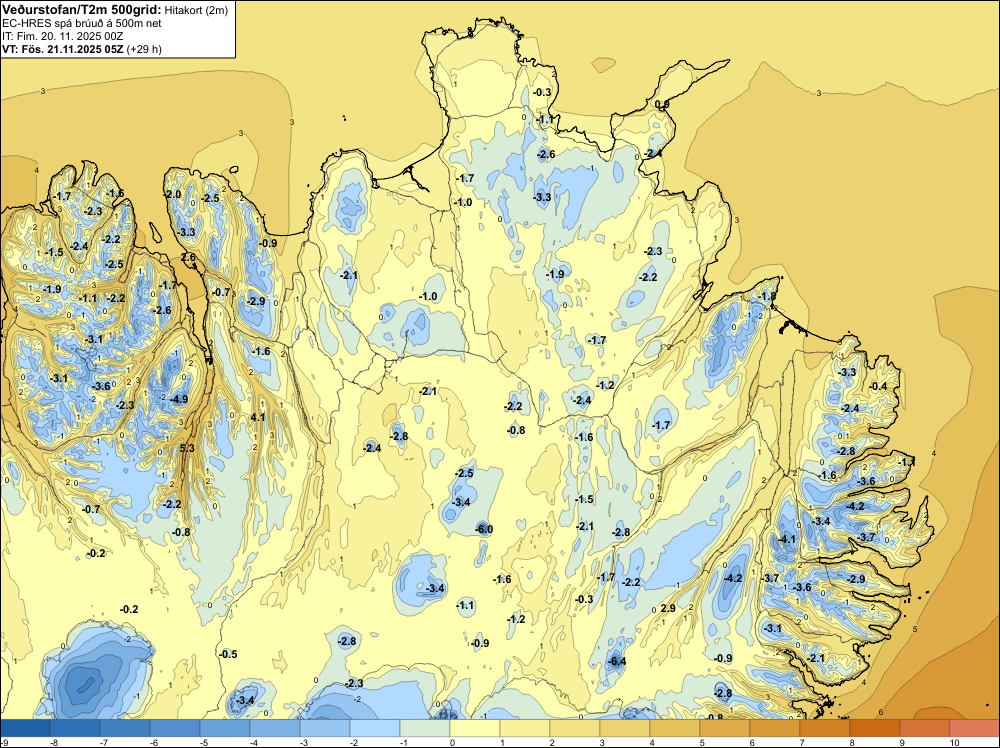Click the 10 tick label on colour scale
The image size is (1000, 748).
(x=955, y=742)
